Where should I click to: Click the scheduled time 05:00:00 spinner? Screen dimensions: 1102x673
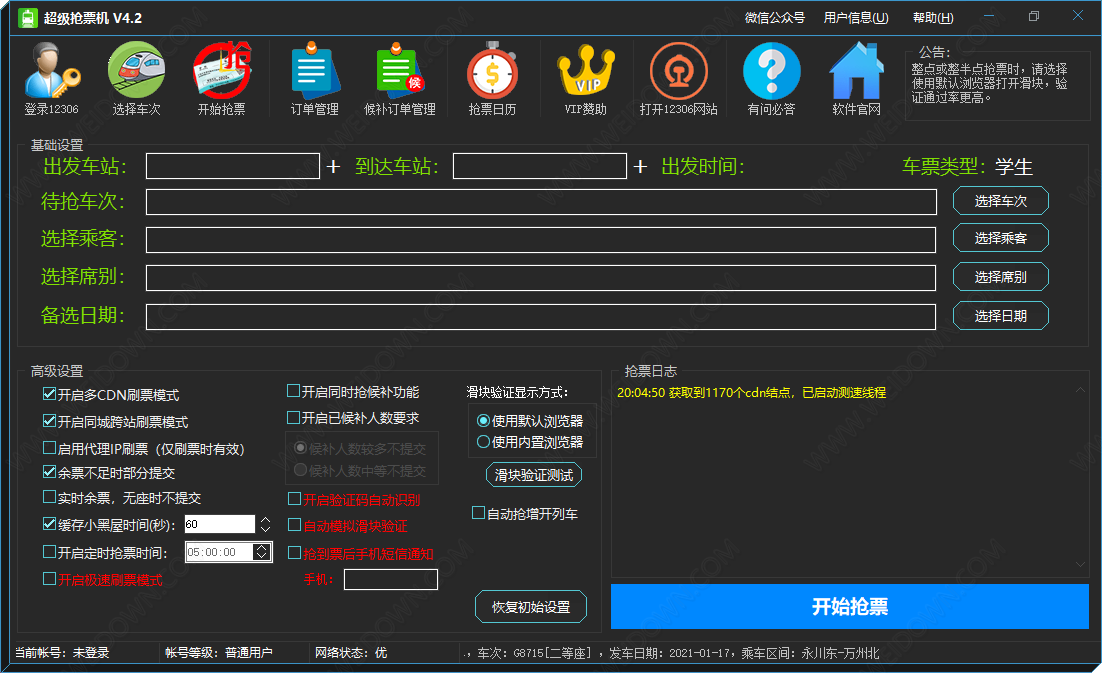tap(261, 552)
